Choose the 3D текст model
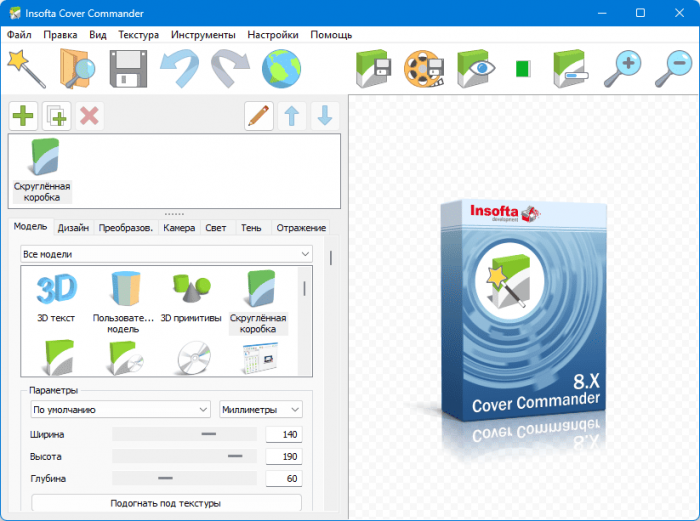The image size is (700, 521). pyautogui.click(x=56, y=298)
